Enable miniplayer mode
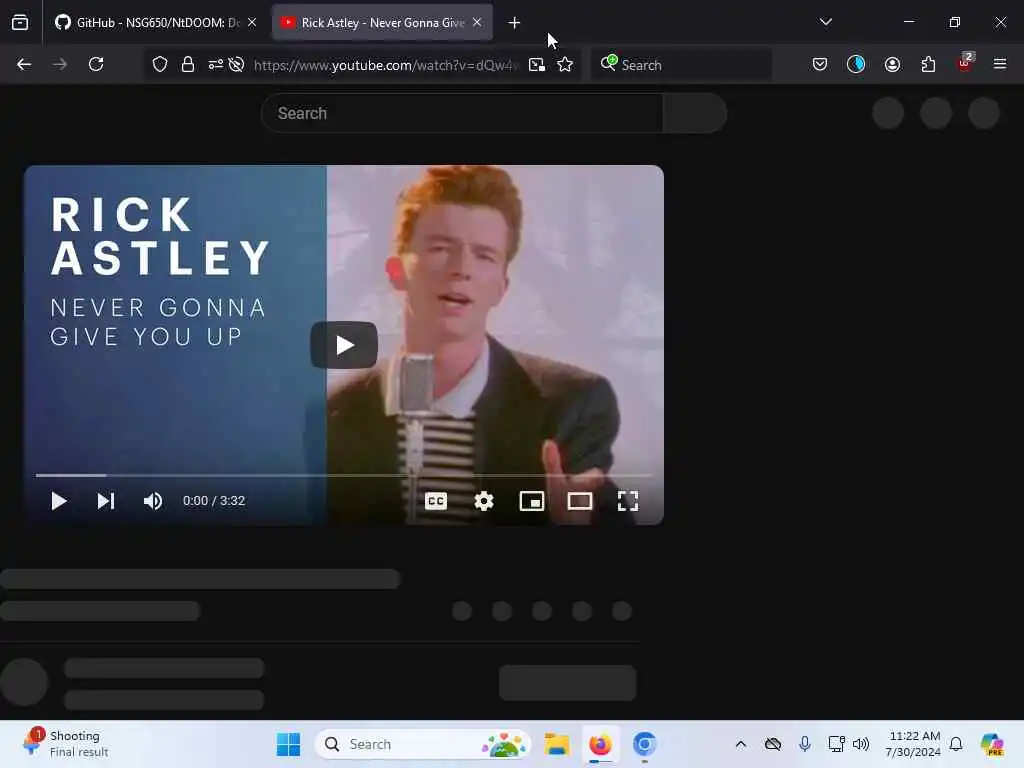Viewport: 1024px width, 768px height. click(532, 501)
